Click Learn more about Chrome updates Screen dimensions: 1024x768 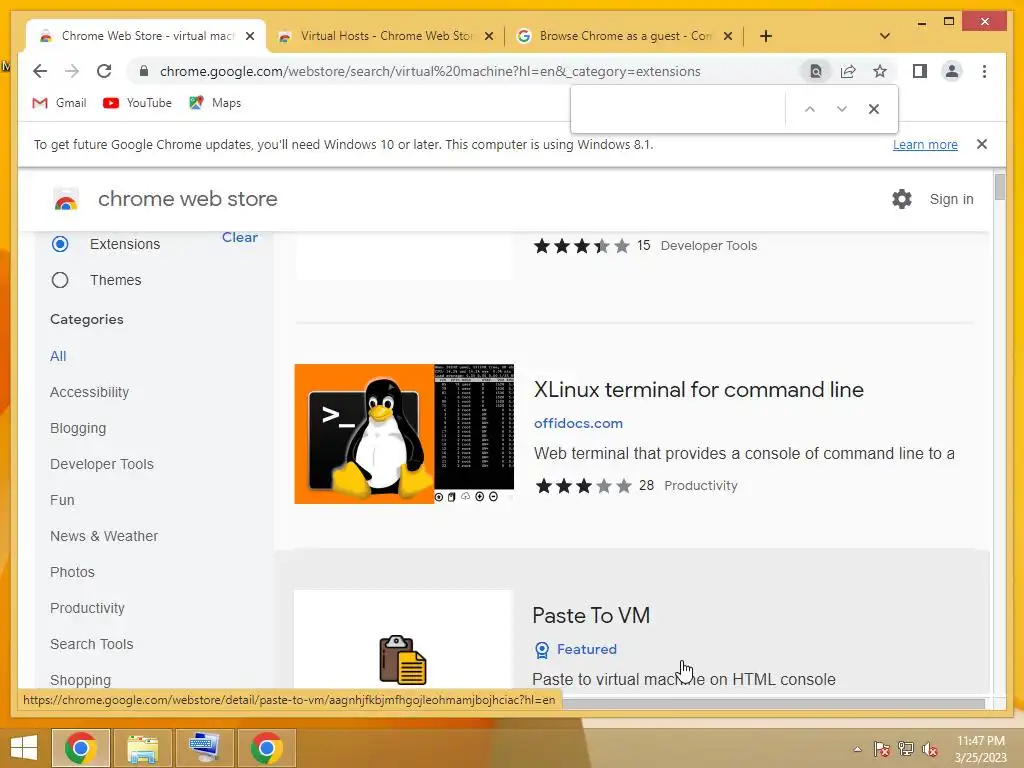[x=925, y=144]
